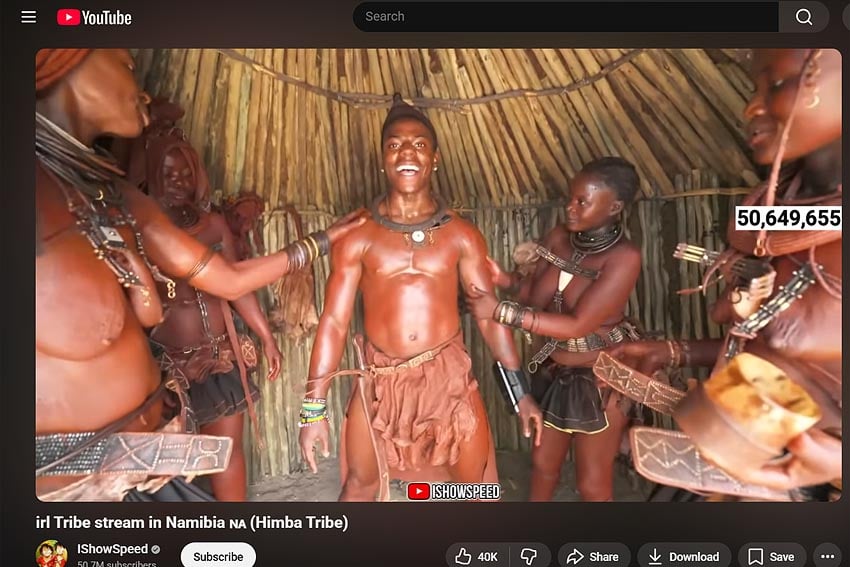Subscribe to IShowSpeed channel
850x567 pixels.
(218, 556)
